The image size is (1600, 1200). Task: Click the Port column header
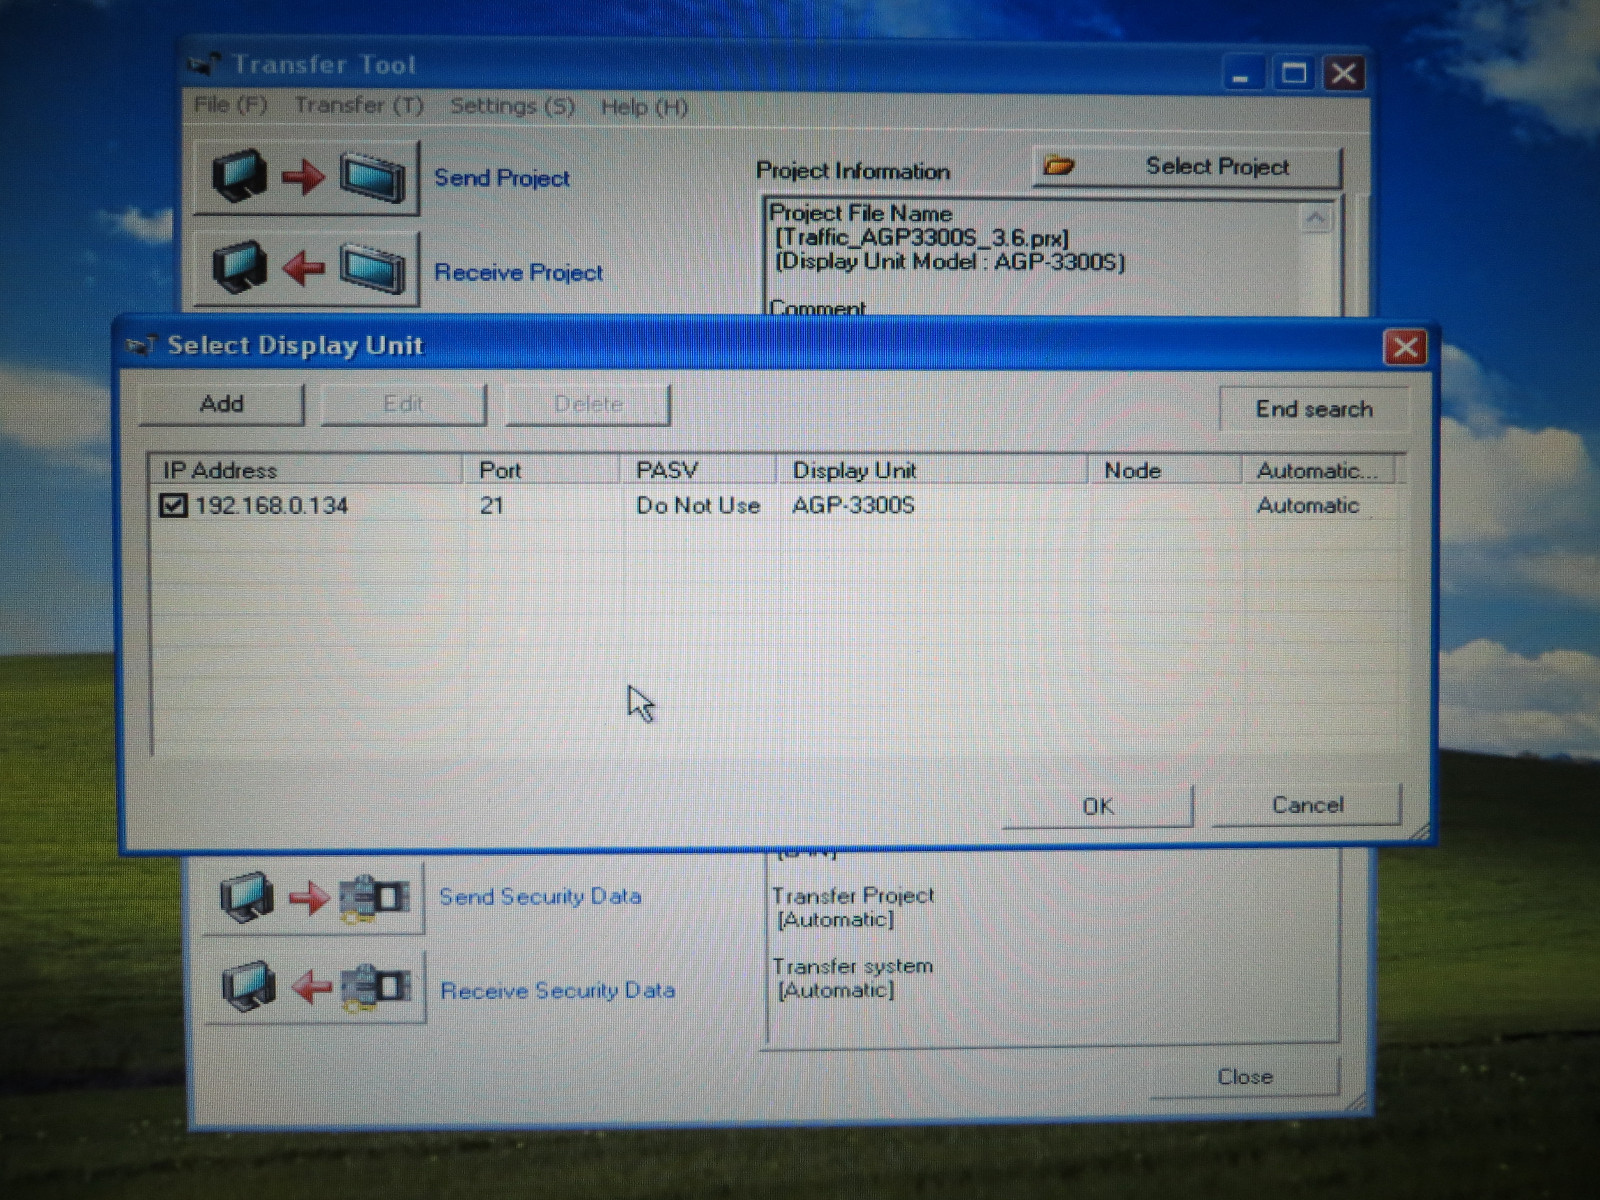pos(540,470)
